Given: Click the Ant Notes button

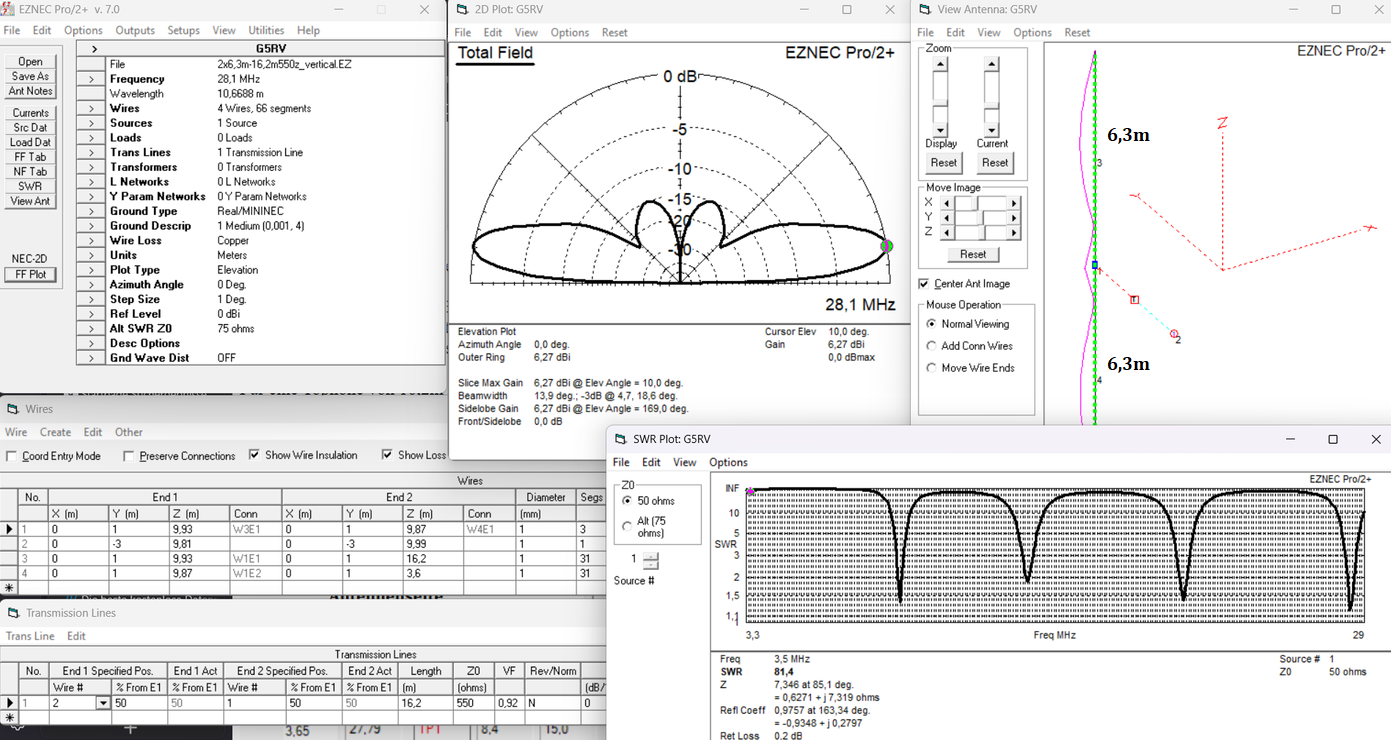Looking at the screenshot, I should click(x=30, y=91).
